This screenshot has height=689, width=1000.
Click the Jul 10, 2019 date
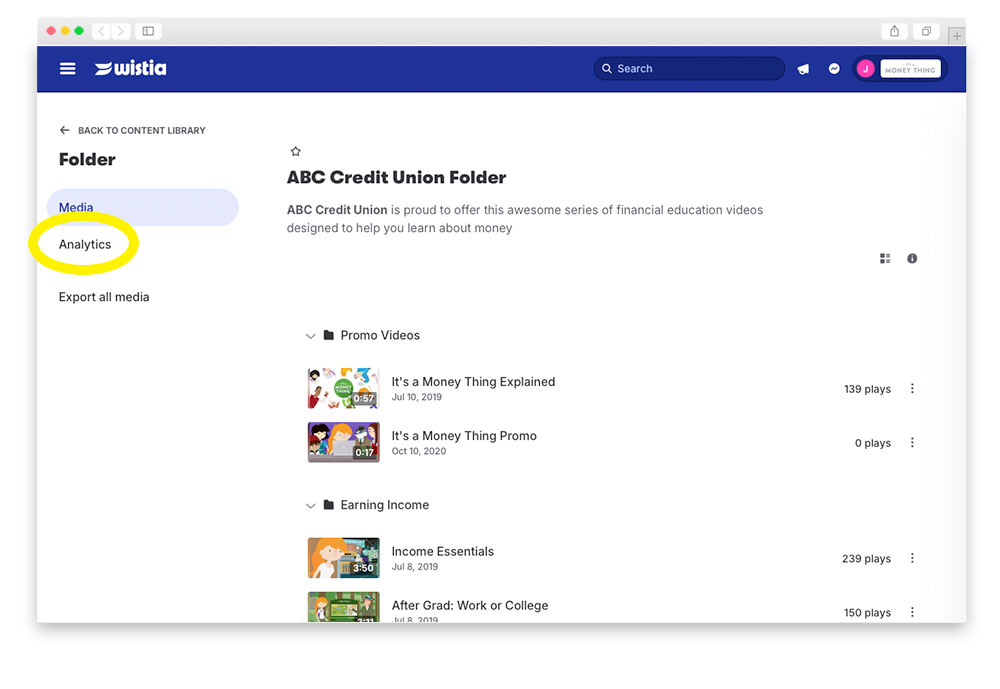point(416,397)
